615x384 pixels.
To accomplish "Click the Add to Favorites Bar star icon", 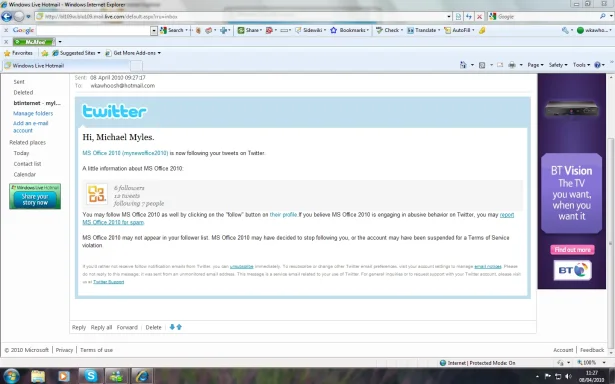I will tap(45, 53).
